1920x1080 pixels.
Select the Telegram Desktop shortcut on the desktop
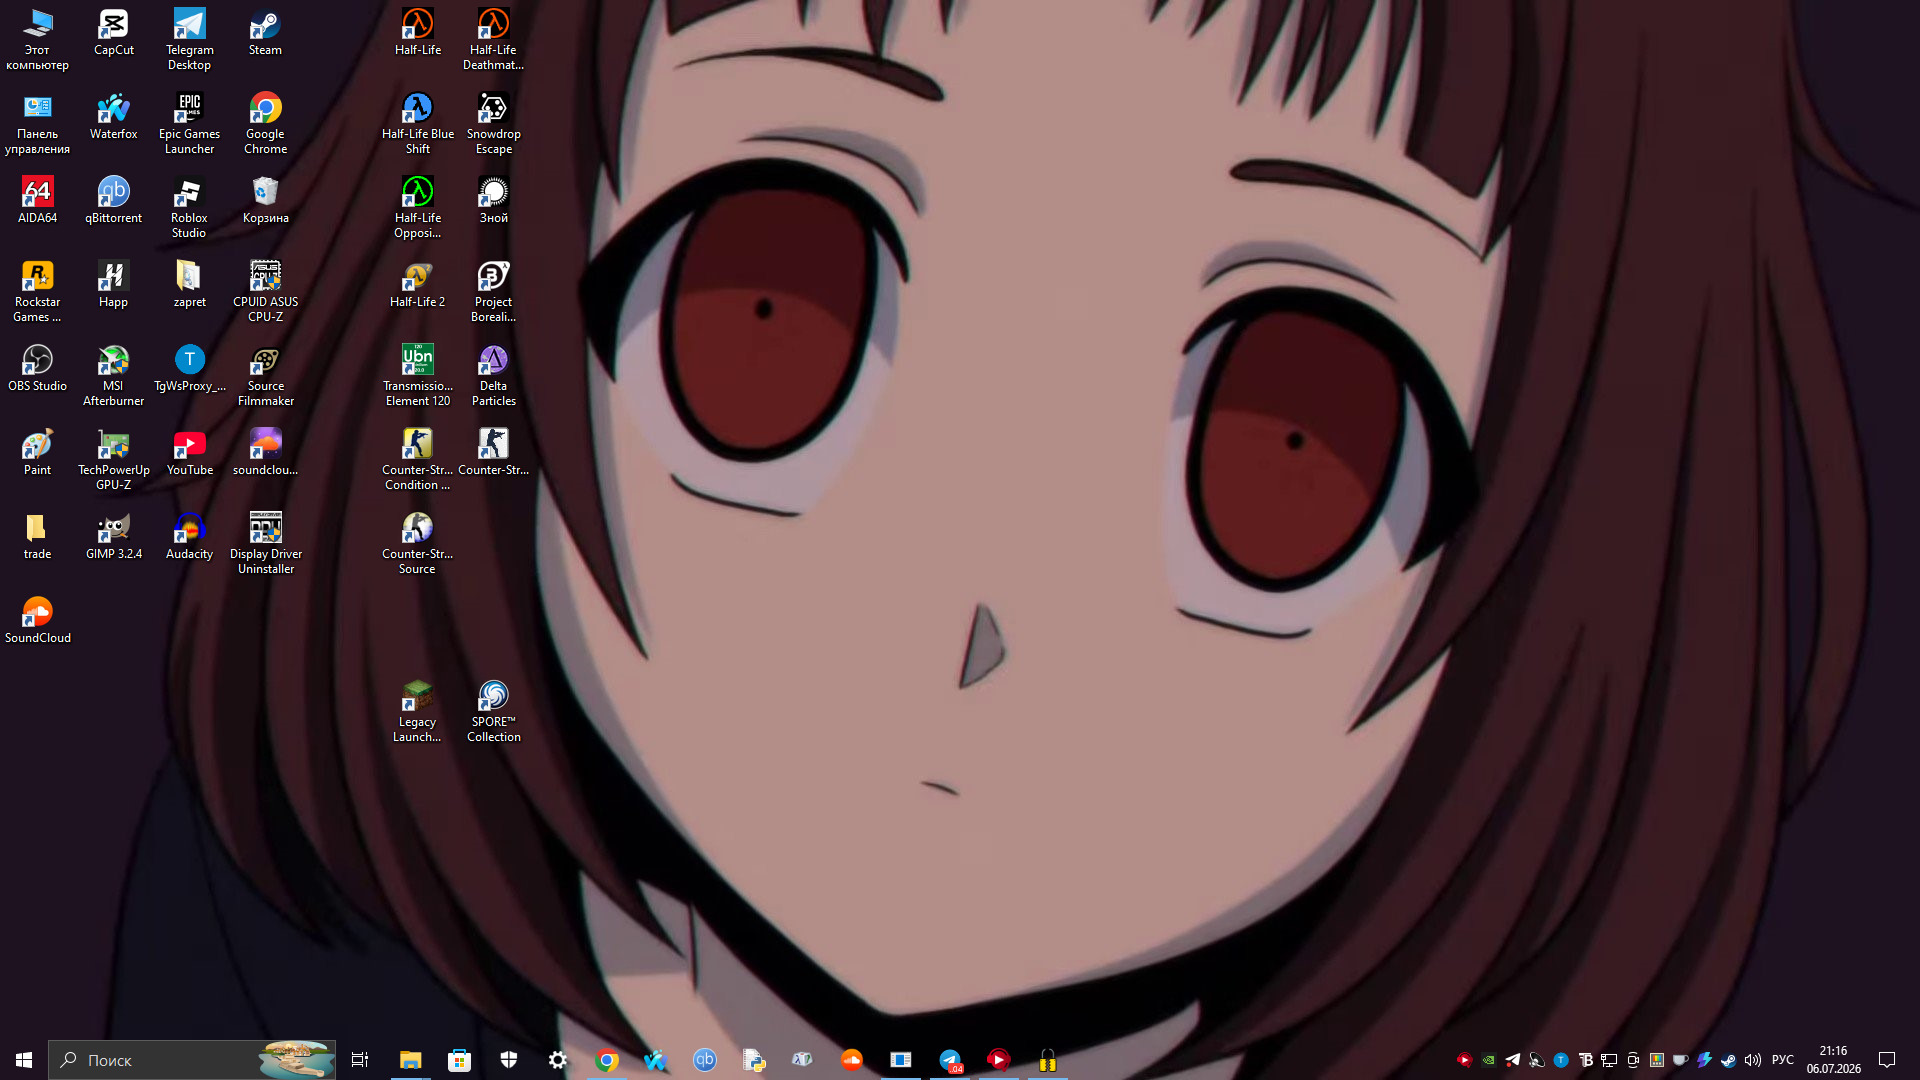189,40
